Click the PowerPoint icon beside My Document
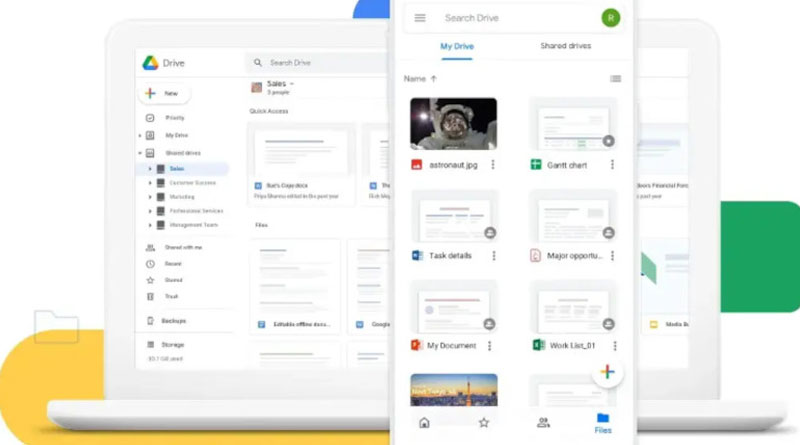 tap(416, 345)
